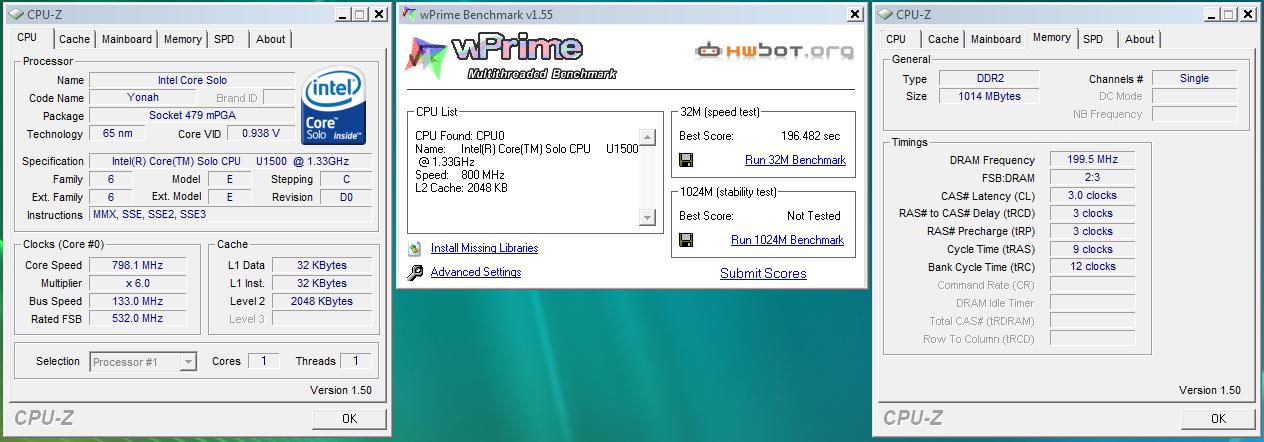Click the Rated FSB value 532.0 MHz

(138, 319)
